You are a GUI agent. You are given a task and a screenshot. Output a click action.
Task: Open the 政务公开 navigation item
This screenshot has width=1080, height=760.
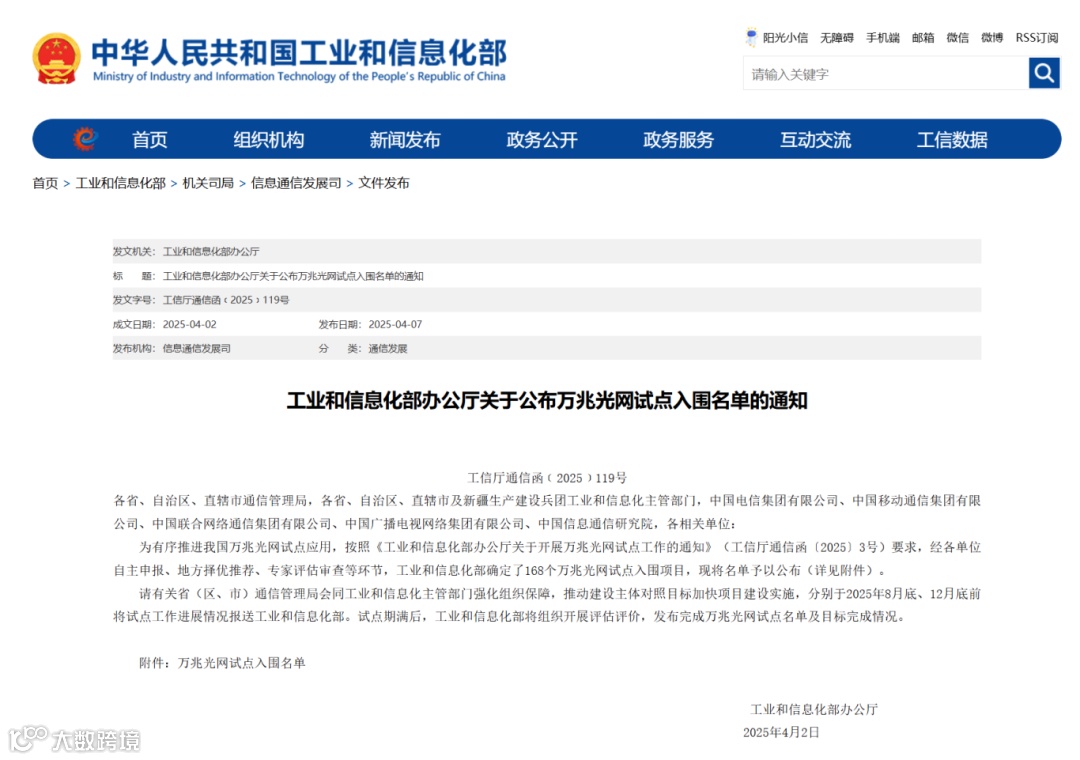tap(542, 140)
